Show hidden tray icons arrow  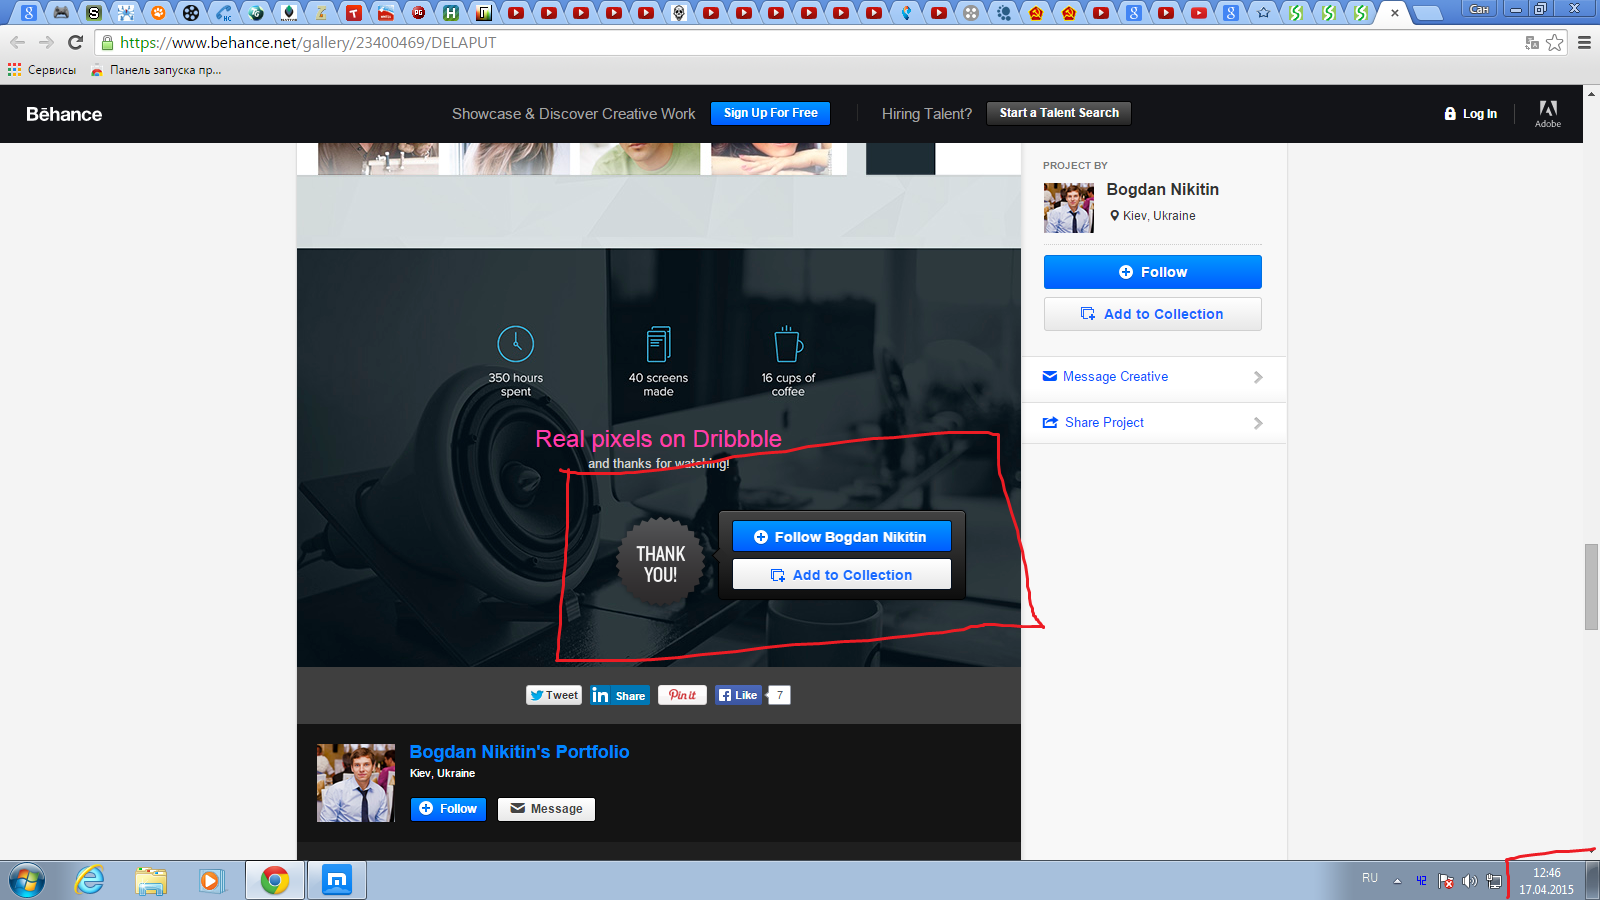(1397, 881)
